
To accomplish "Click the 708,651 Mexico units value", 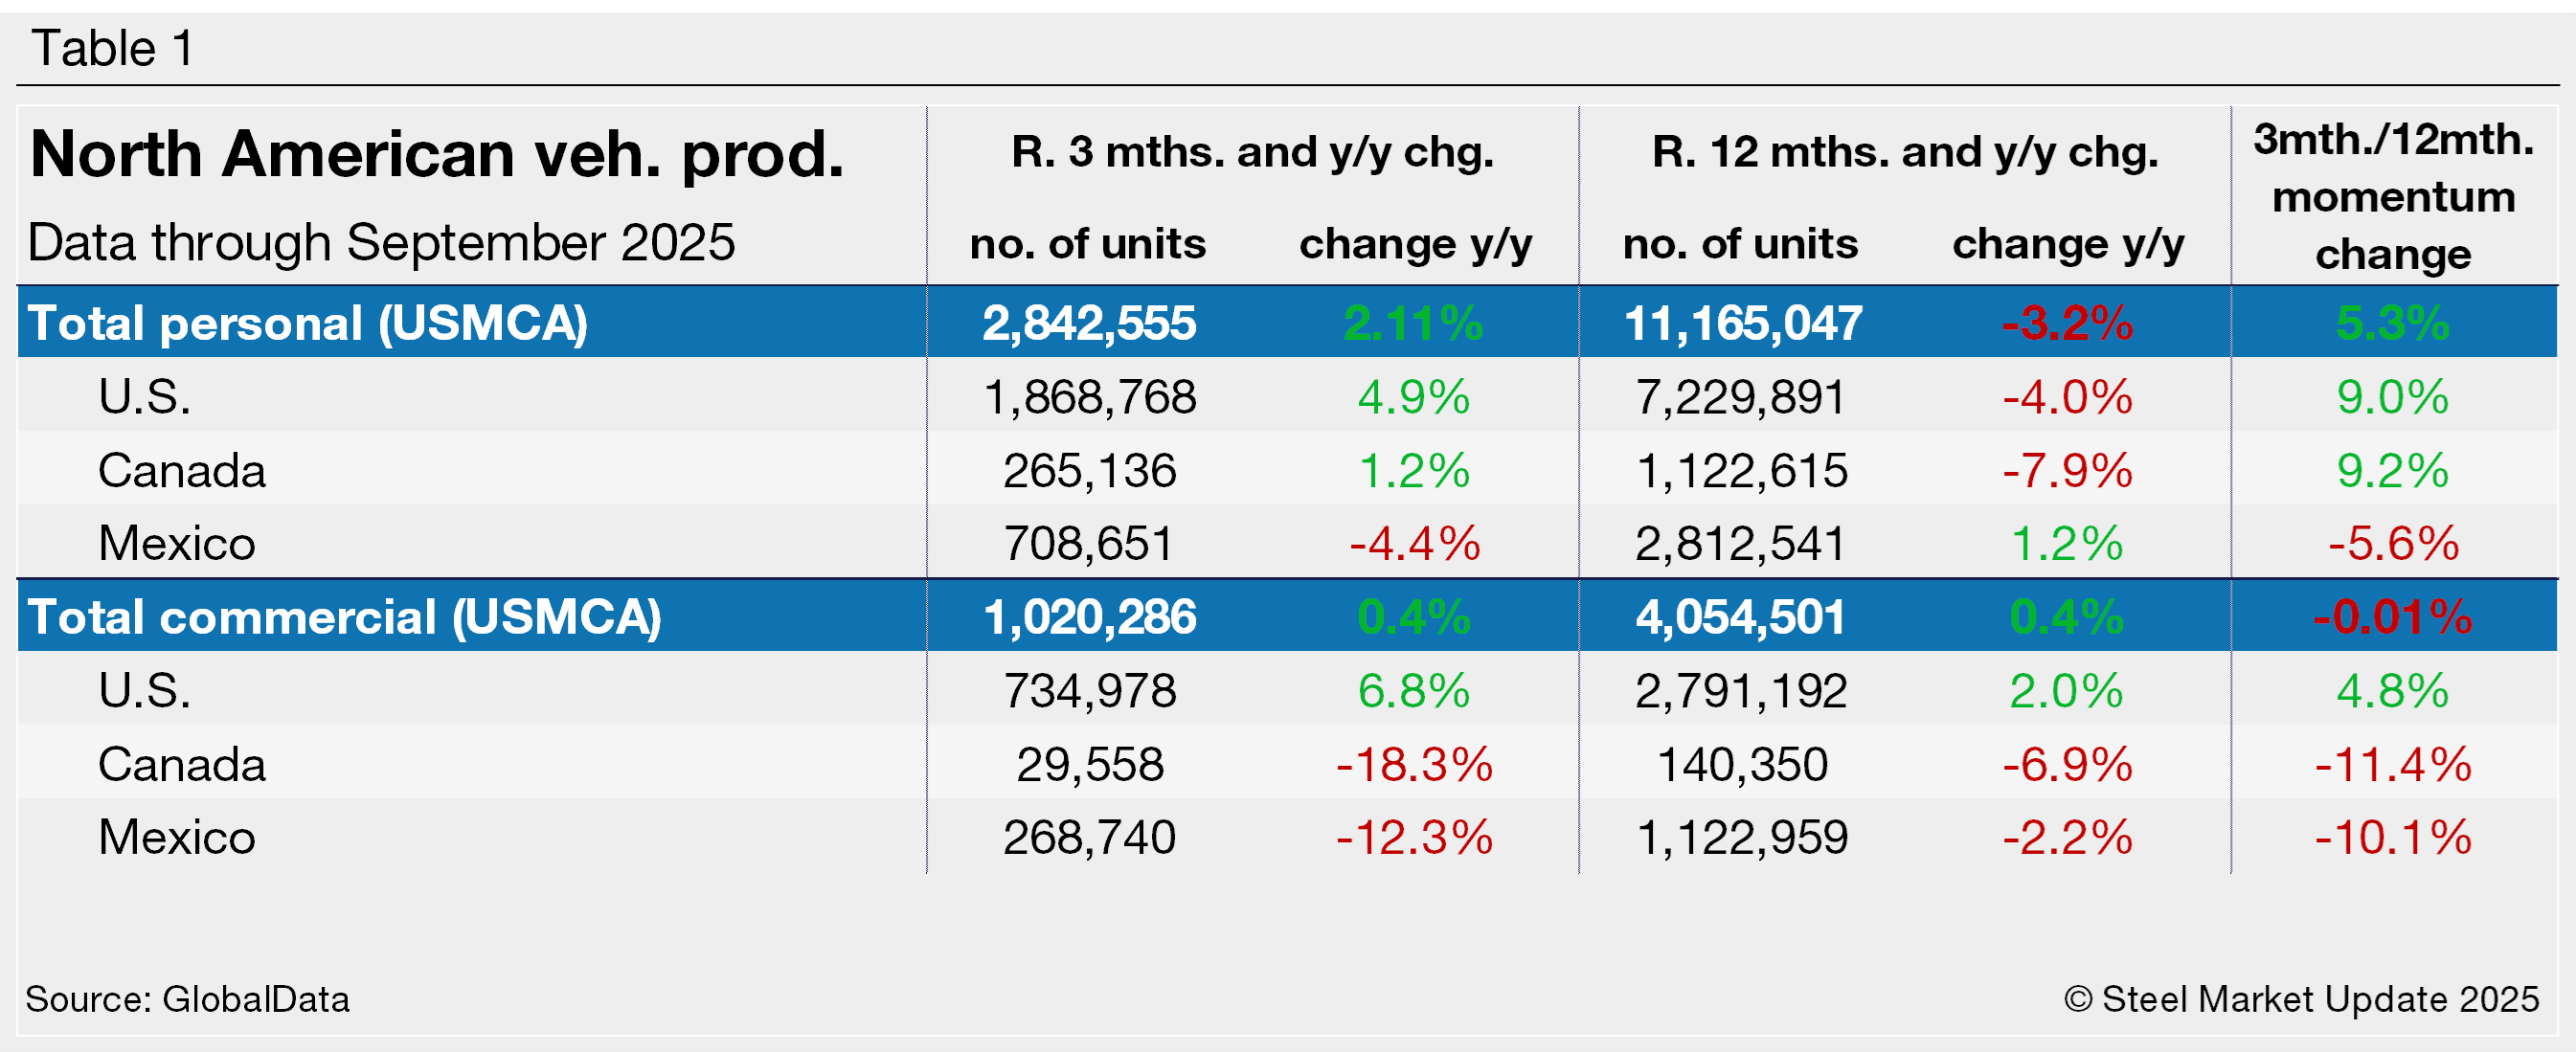I will (1088, 544).
